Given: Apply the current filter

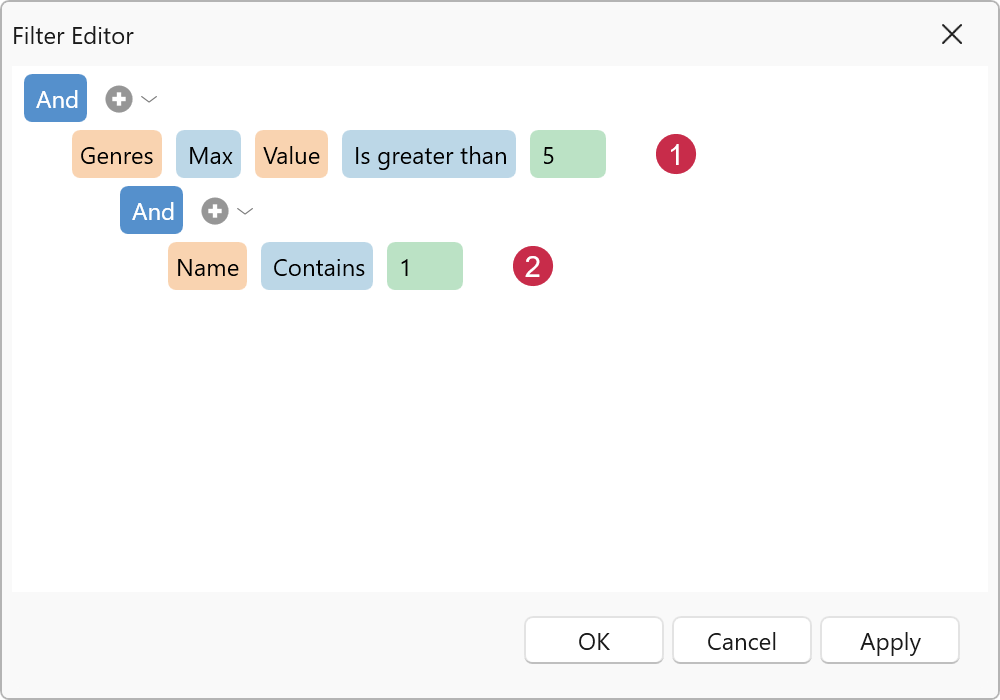Looking at the screenshot, I should click(890, 641).
